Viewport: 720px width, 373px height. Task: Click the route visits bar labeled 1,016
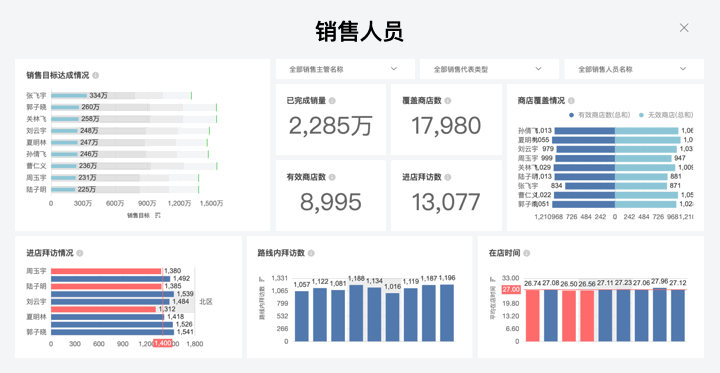pyautogui.click(x=393, y=317)
